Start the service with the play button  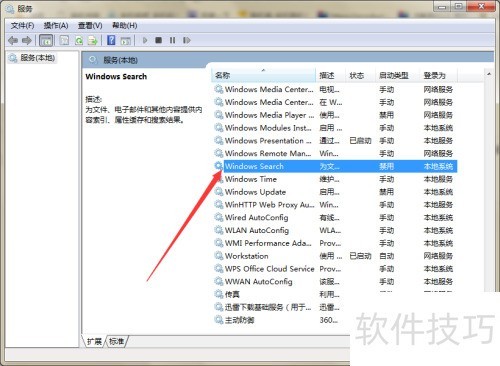tap(145, 40)
